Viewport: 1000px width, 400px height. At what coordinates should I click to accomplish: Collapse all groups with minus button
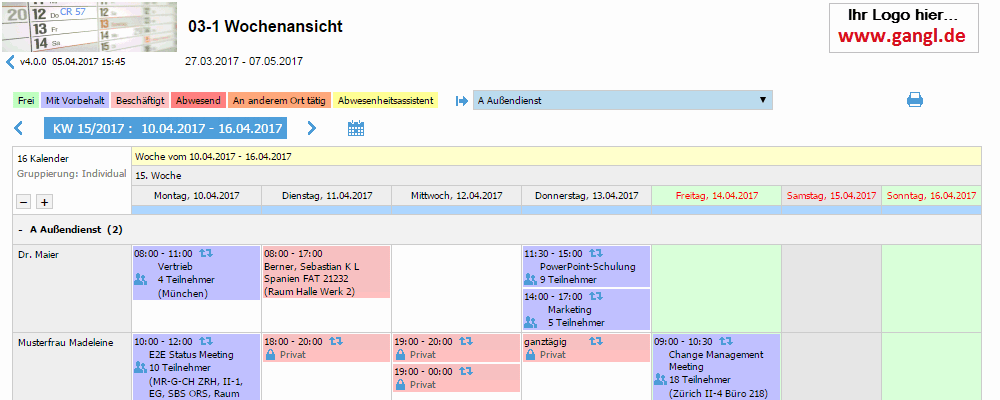tap(24, 201)
